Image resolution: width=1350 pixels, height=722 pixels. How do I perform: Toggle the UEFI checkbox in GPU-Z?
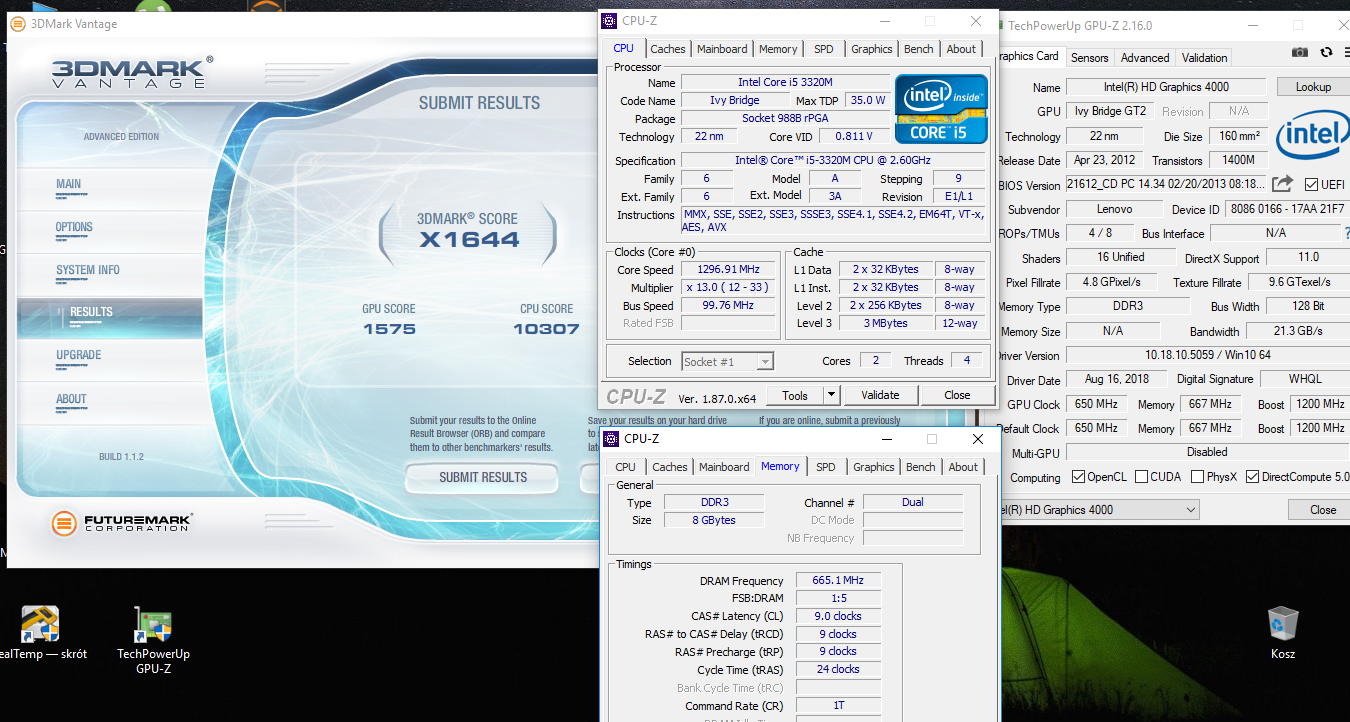1312,185
